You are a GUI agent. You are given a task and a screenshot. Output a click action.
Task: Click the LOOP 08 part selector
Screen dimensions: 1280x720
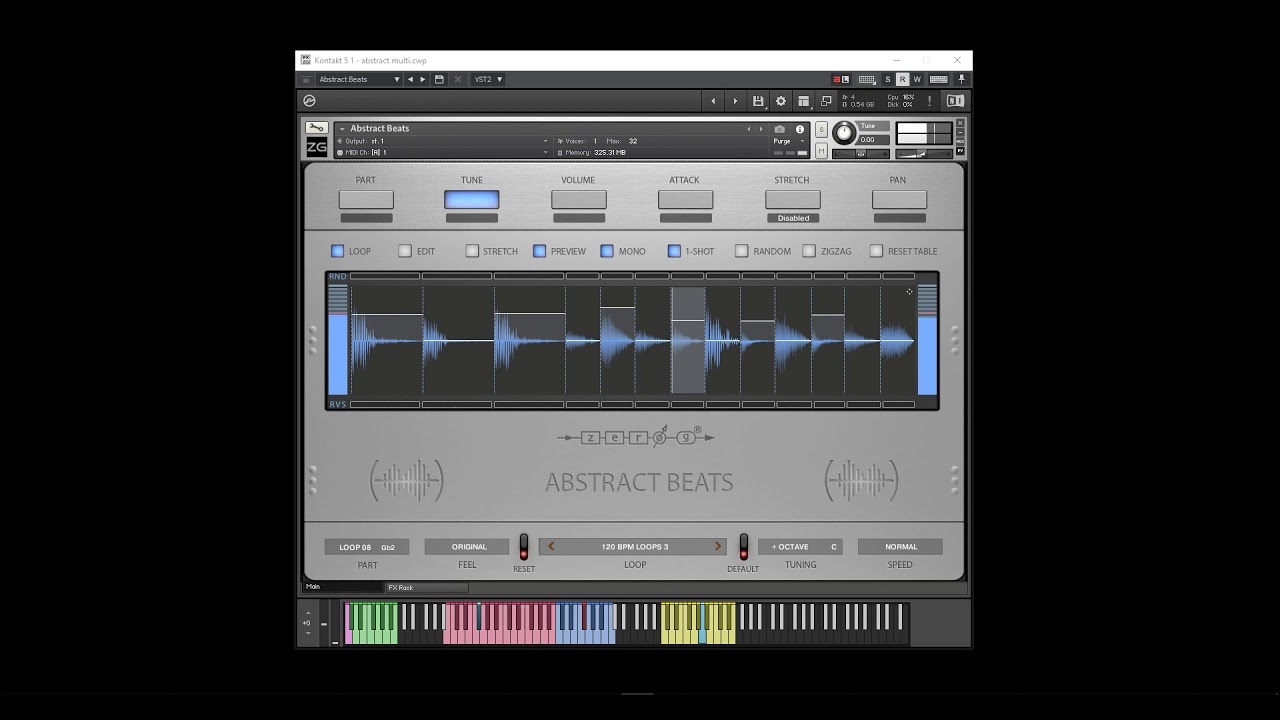click(367, 547)
